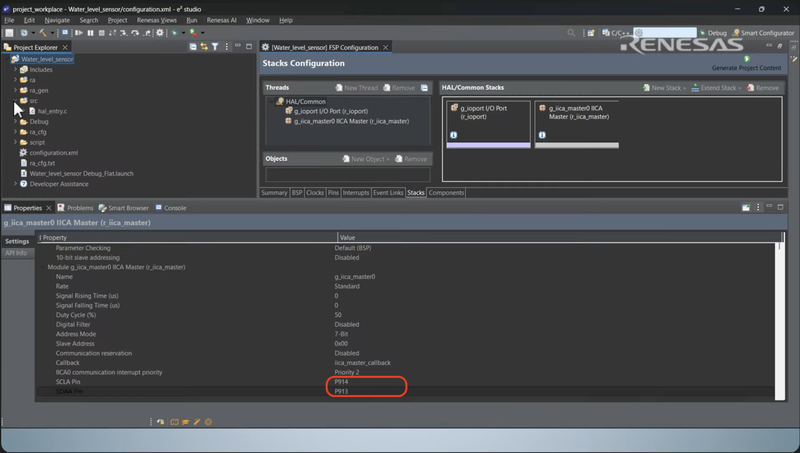Click the Resume debug toolbar icon

[x=79, y=33]
